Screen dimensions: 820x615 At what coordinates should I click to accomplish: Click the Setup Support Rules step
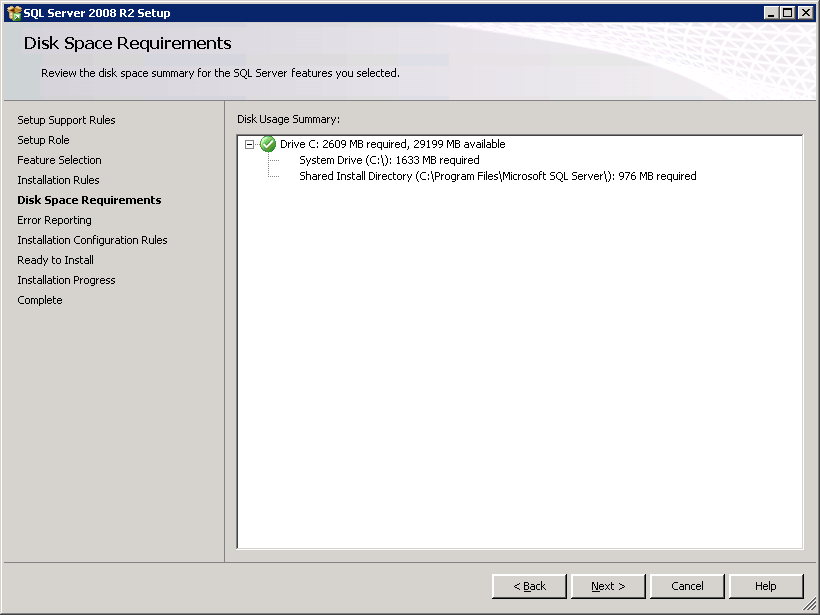point(66,120)
